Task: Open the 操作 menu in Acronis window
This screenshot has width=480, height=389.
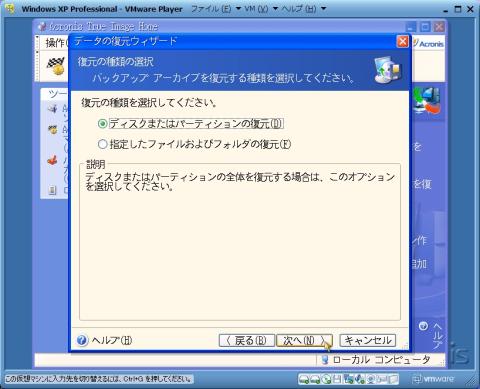Action: pos(56,43)
